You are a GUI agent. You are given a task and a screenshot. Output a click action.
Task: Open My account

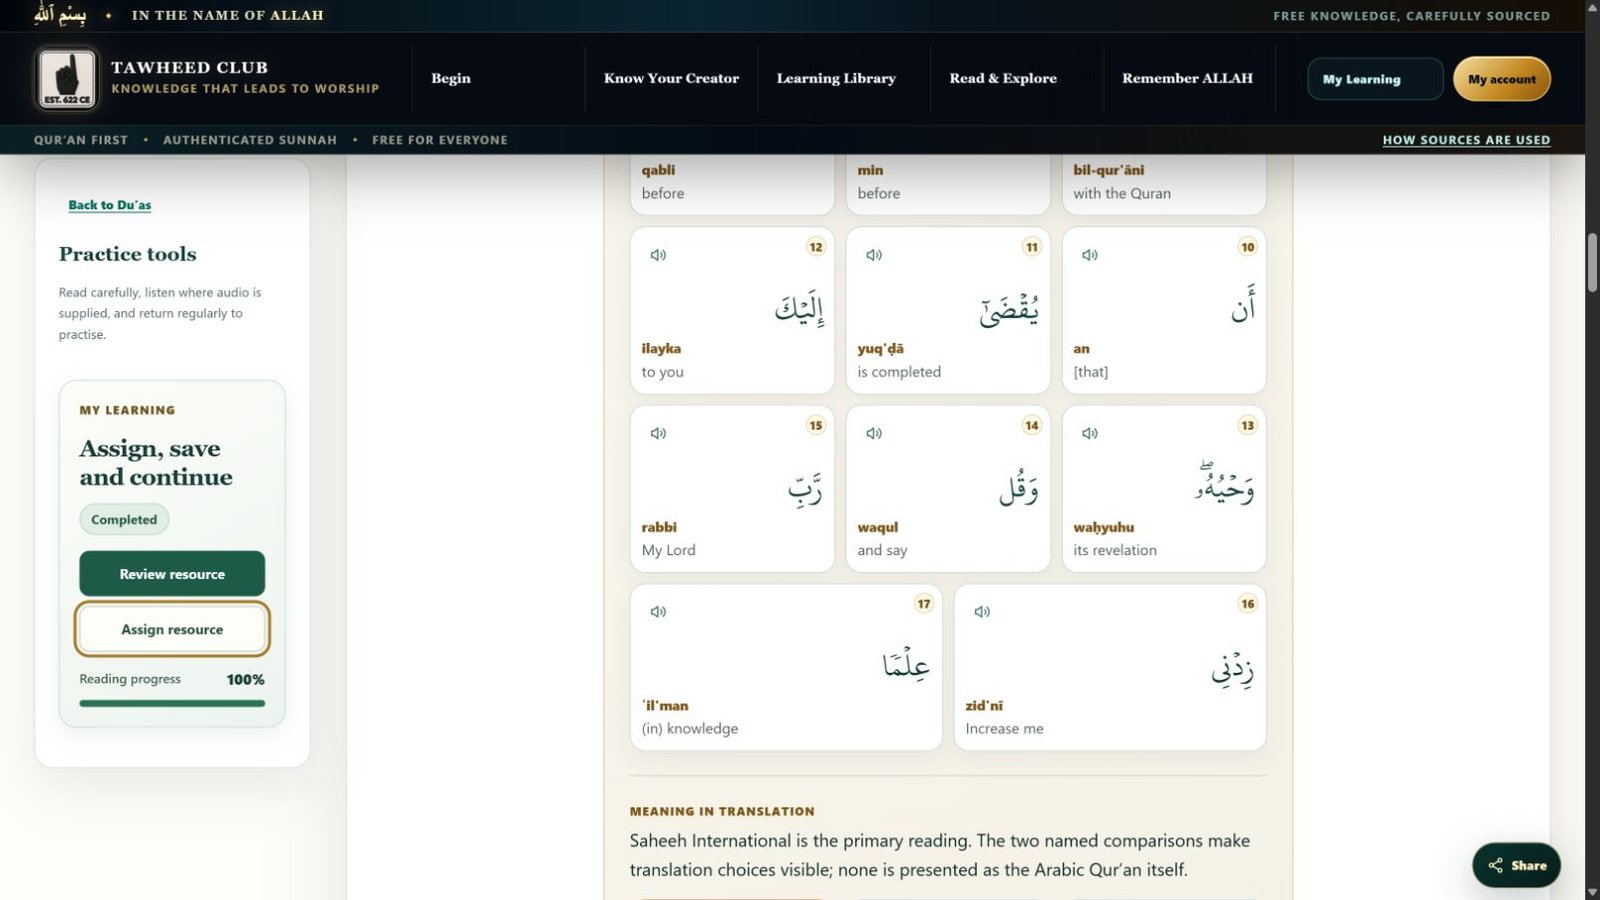click(1502, 79)
